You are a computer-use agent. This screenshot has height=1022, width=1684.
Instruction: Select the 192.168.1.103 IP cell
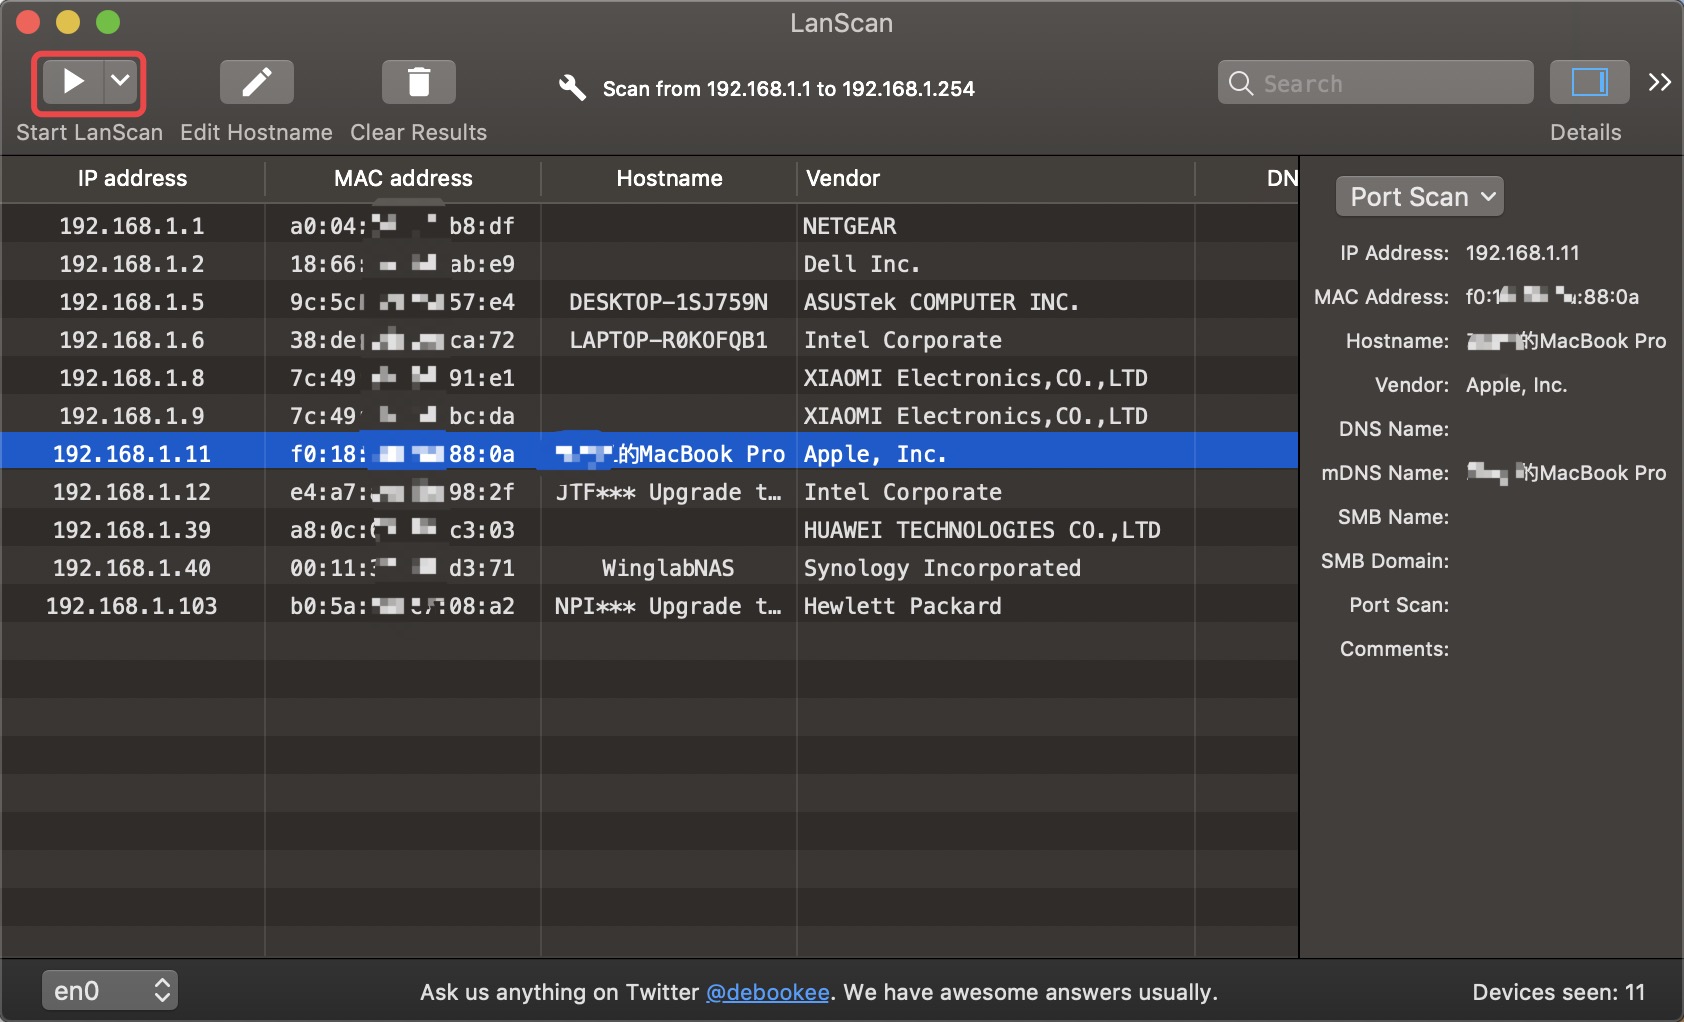pyautogui.click(x=132, y=606)
